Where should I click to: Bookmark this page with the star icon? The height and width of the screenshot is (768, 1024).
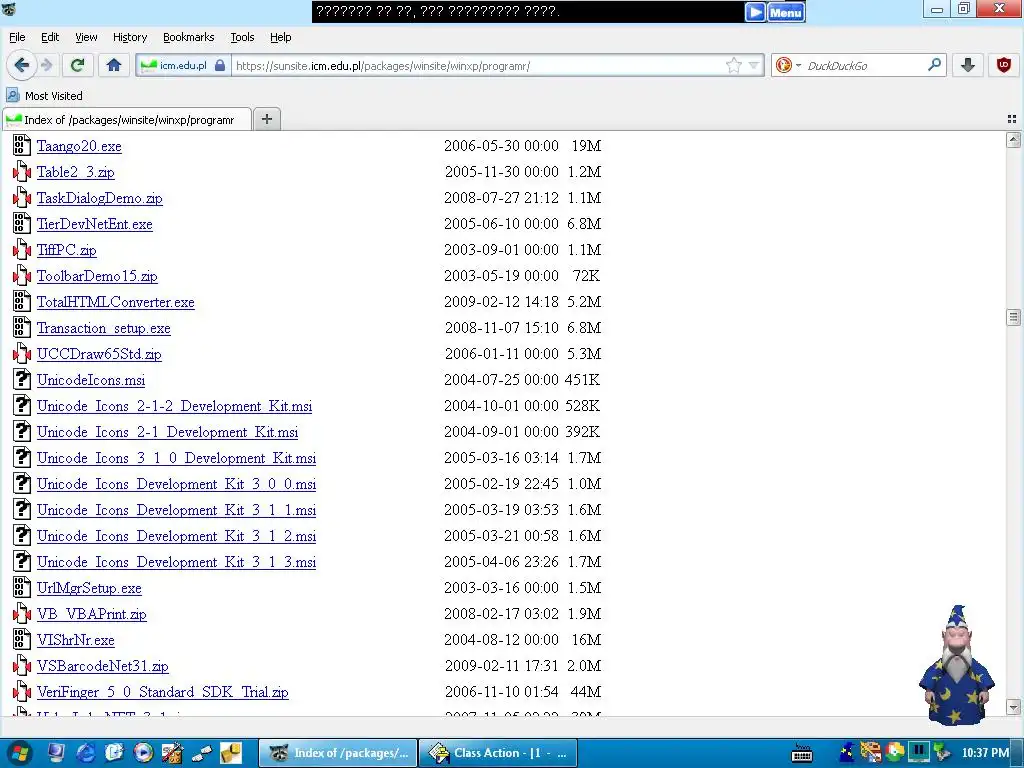pyautogui.click(x=734, y=65)
